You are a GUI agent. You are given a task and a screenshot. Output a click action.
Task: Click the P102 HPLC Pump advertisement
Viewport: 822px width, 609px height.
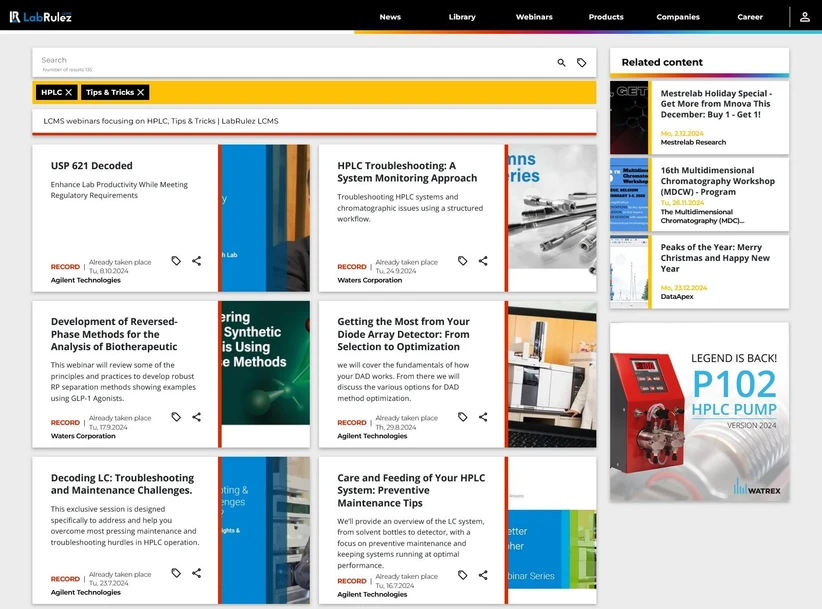point(699,411)
